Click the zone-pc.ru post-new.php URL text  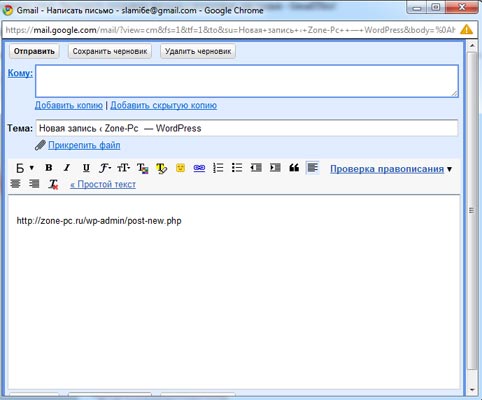tap(99, 221)
